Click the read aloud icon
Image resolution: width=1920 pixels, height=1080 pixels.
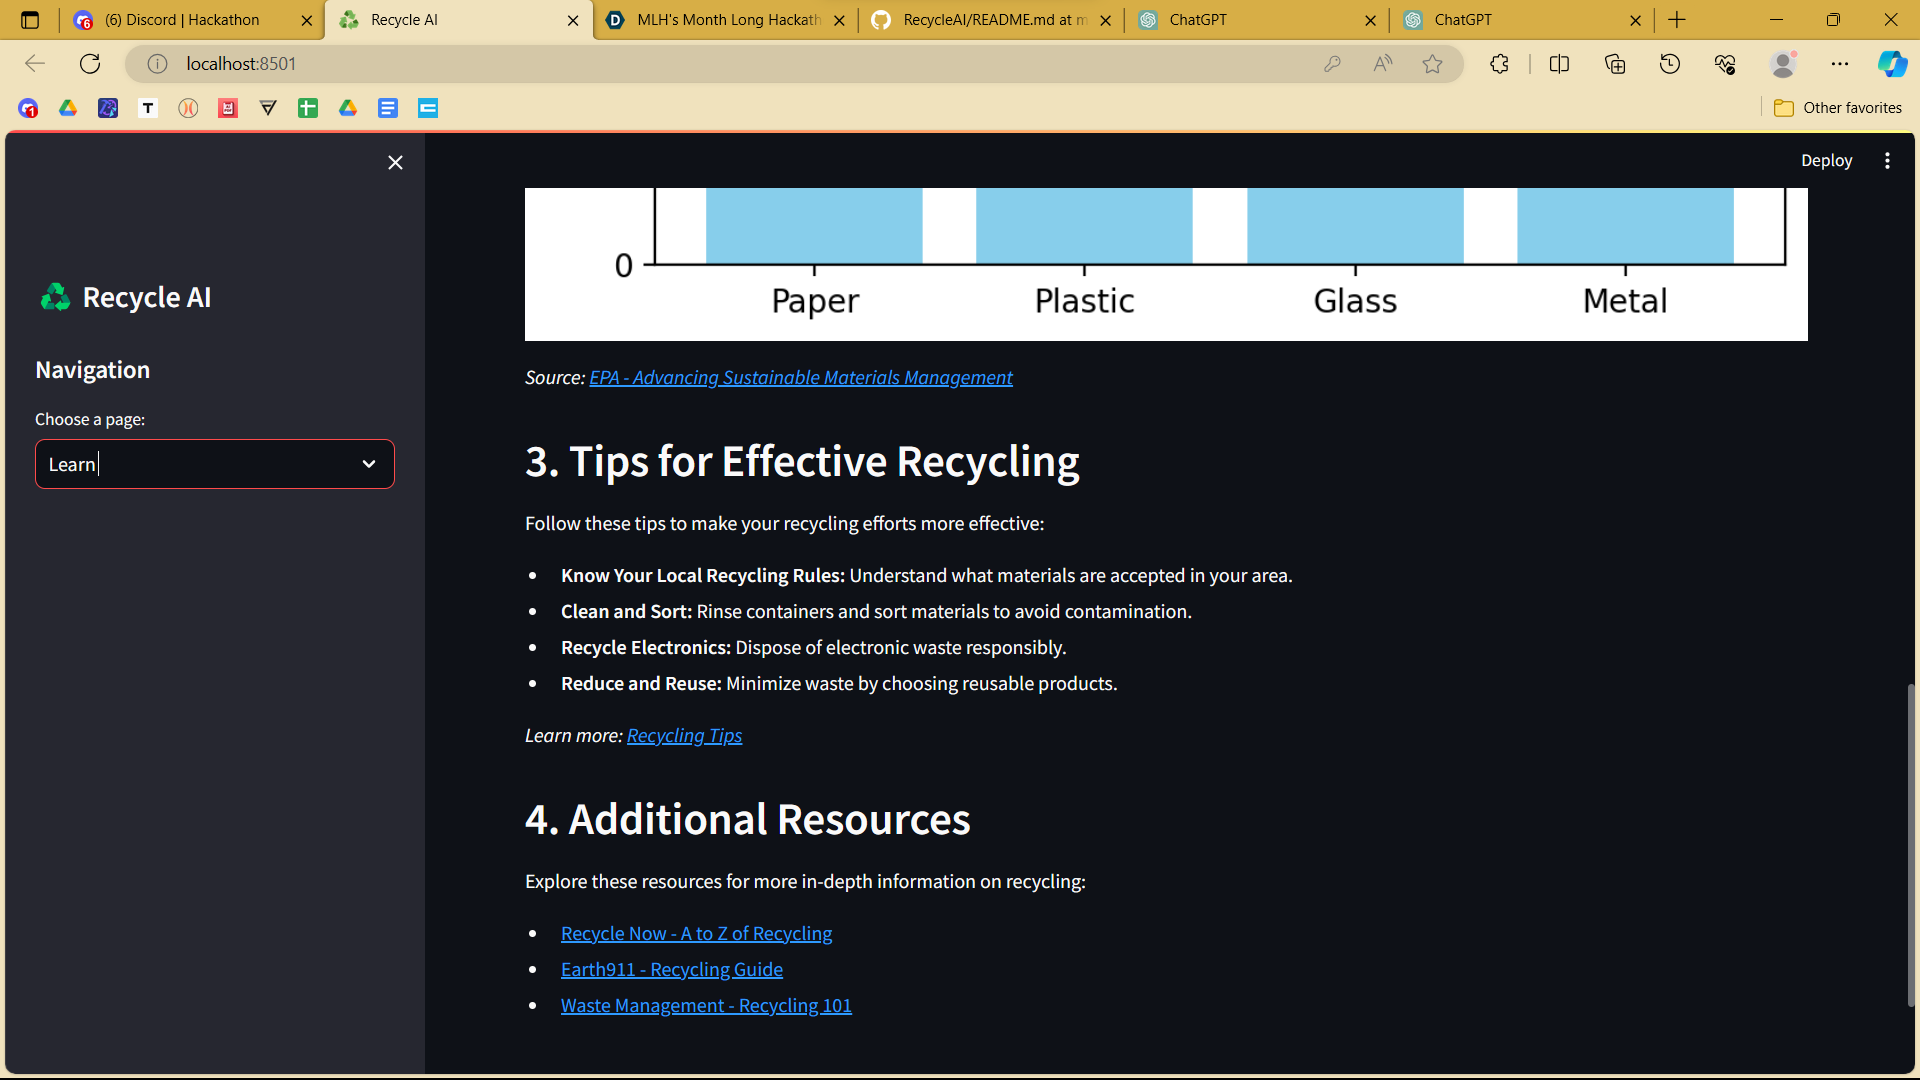tap(1383, 64)
